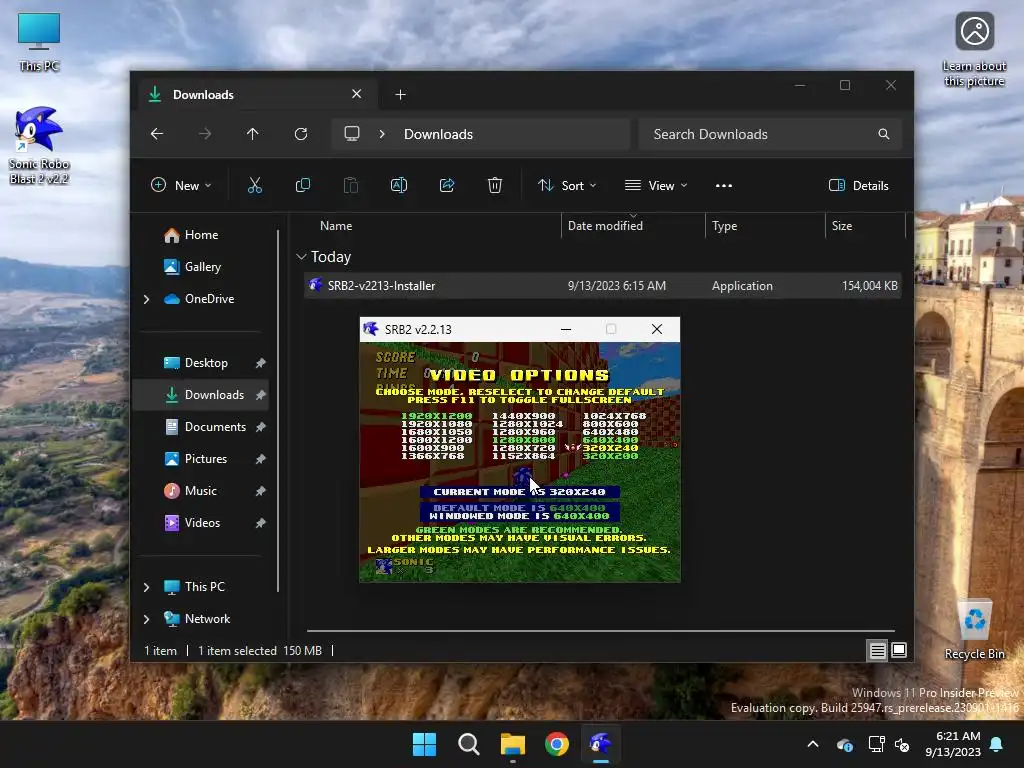
Task: Switch to large thumbnails view in status bar
Action: [x=899, y=650]
